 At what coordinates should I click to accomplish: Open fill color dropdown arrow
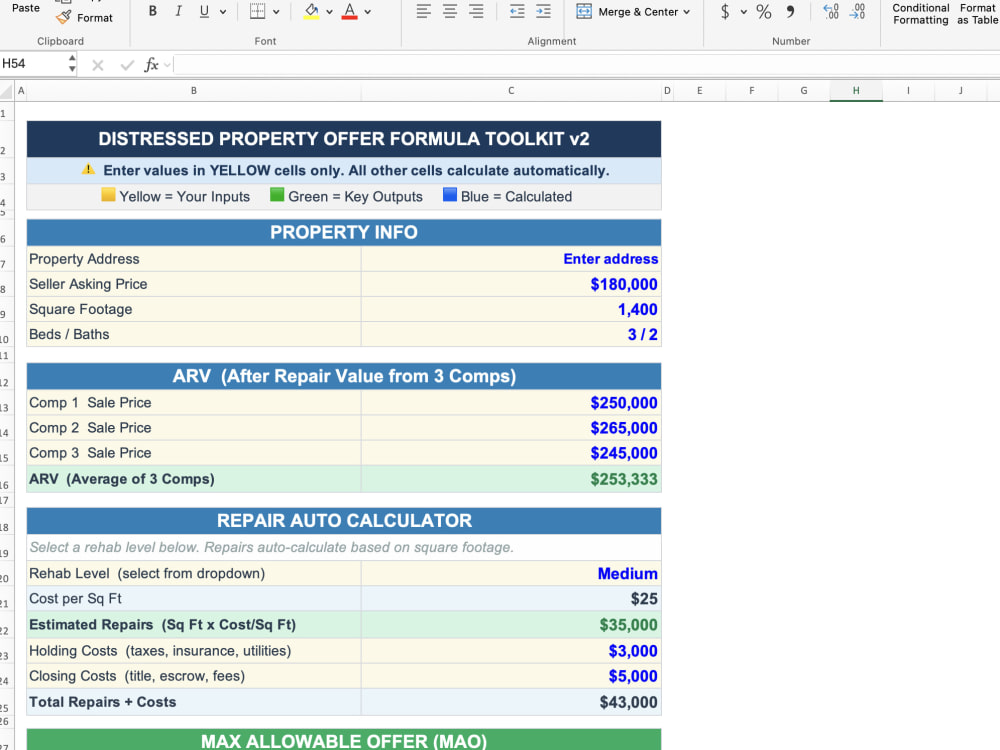329,11
